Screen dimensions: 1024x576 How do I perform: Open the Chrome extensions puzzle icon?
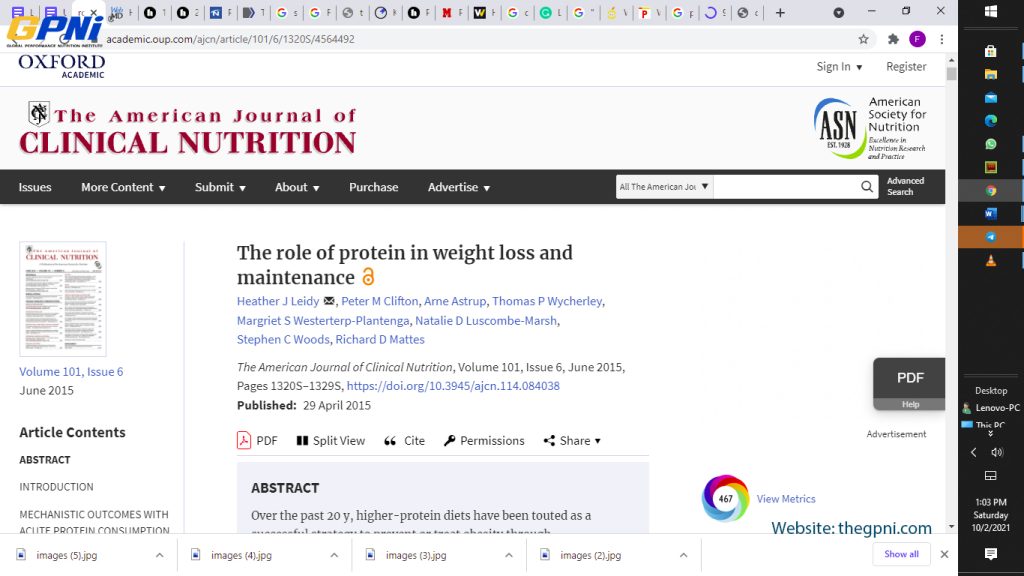pyautogui.click(x=893, y=39)
